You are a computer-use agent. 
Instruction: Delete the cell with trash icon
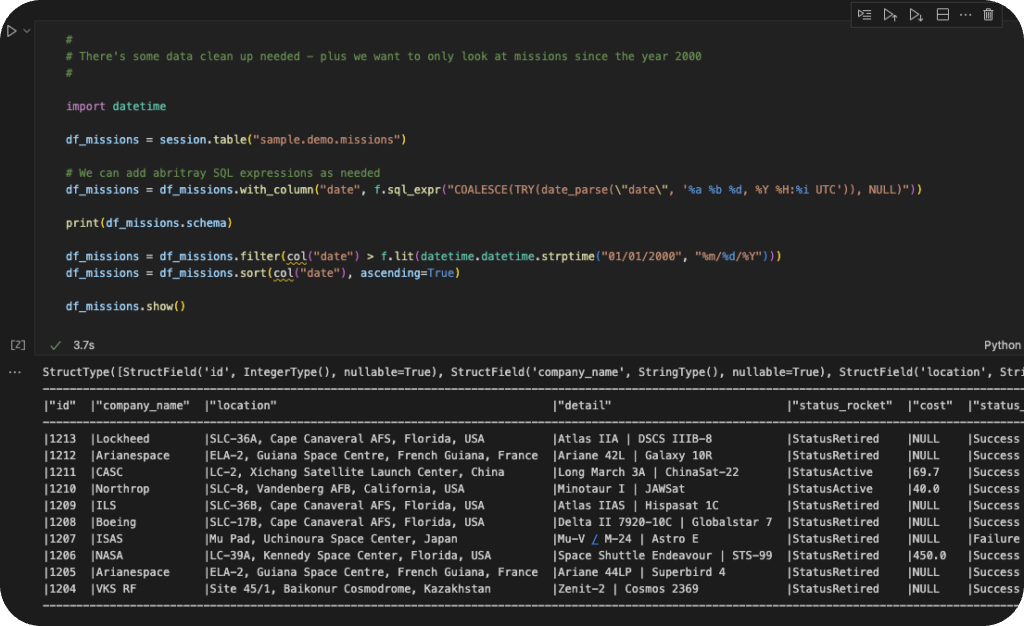988,15
